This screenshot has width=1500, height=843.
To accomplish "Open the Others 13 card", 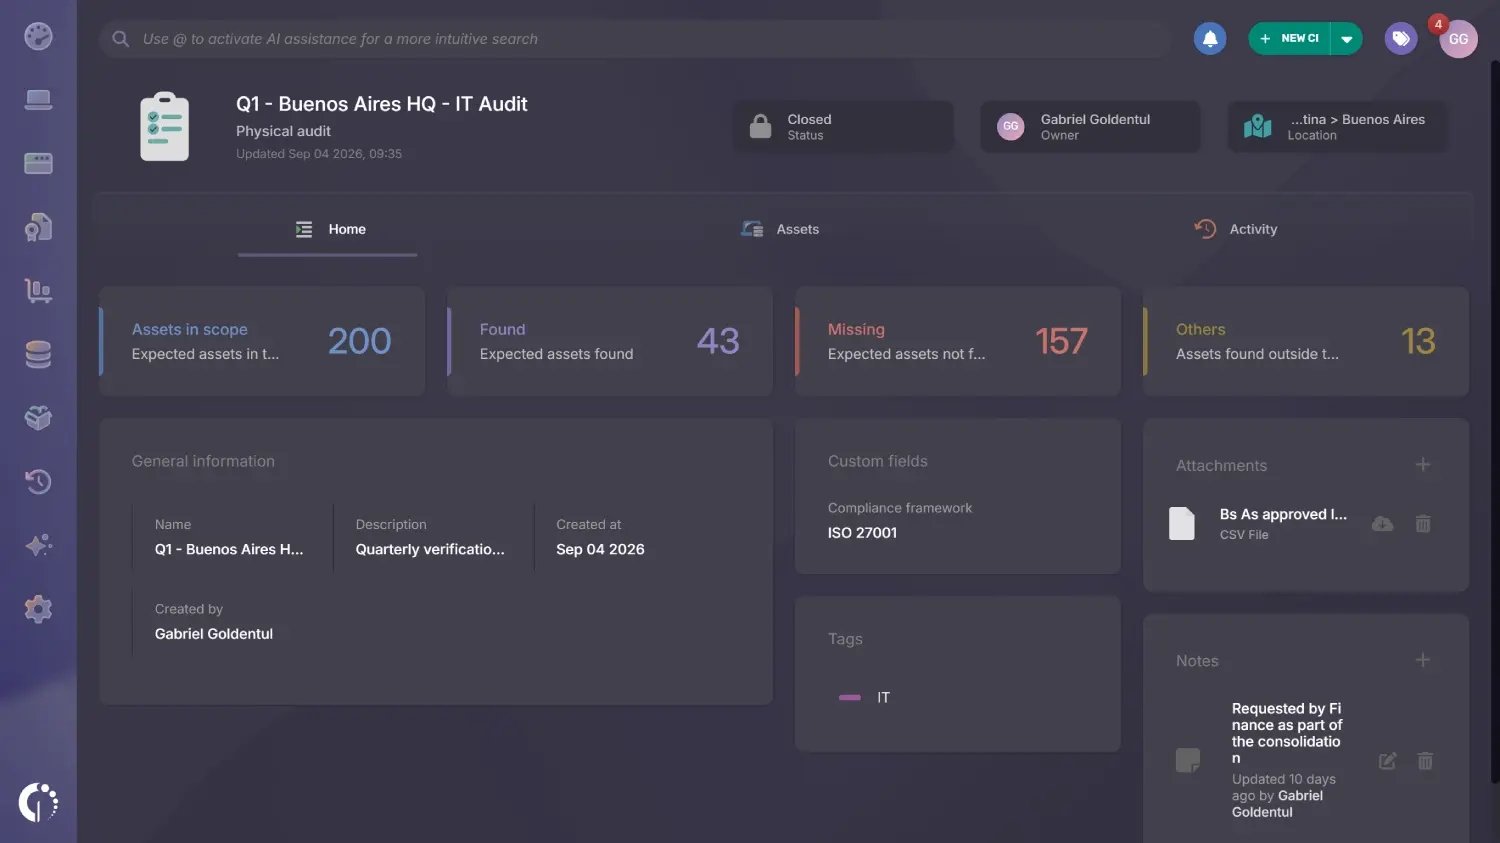I will click(1306, 341).
